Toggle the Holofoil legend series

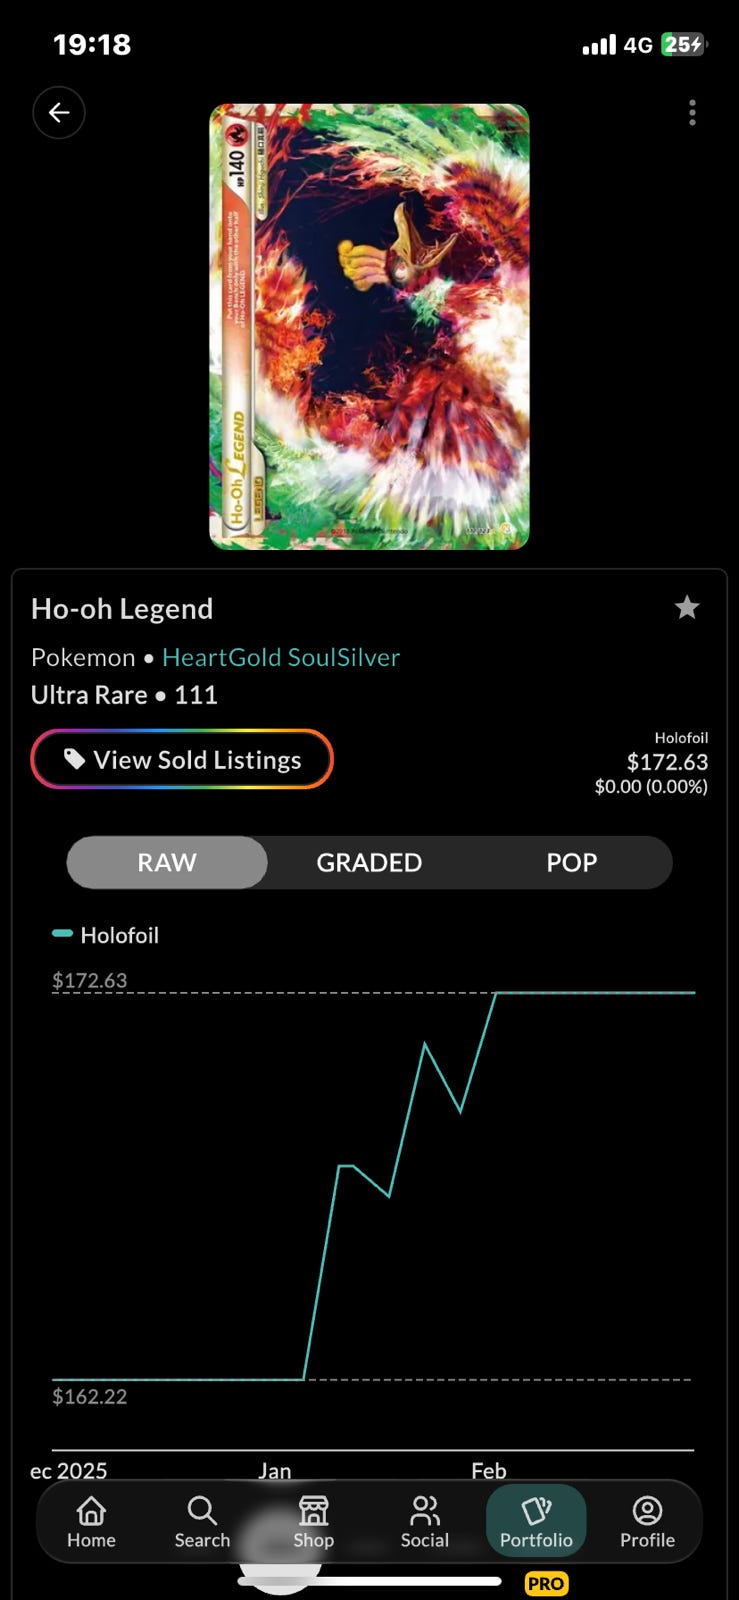[x=106, y=935]
